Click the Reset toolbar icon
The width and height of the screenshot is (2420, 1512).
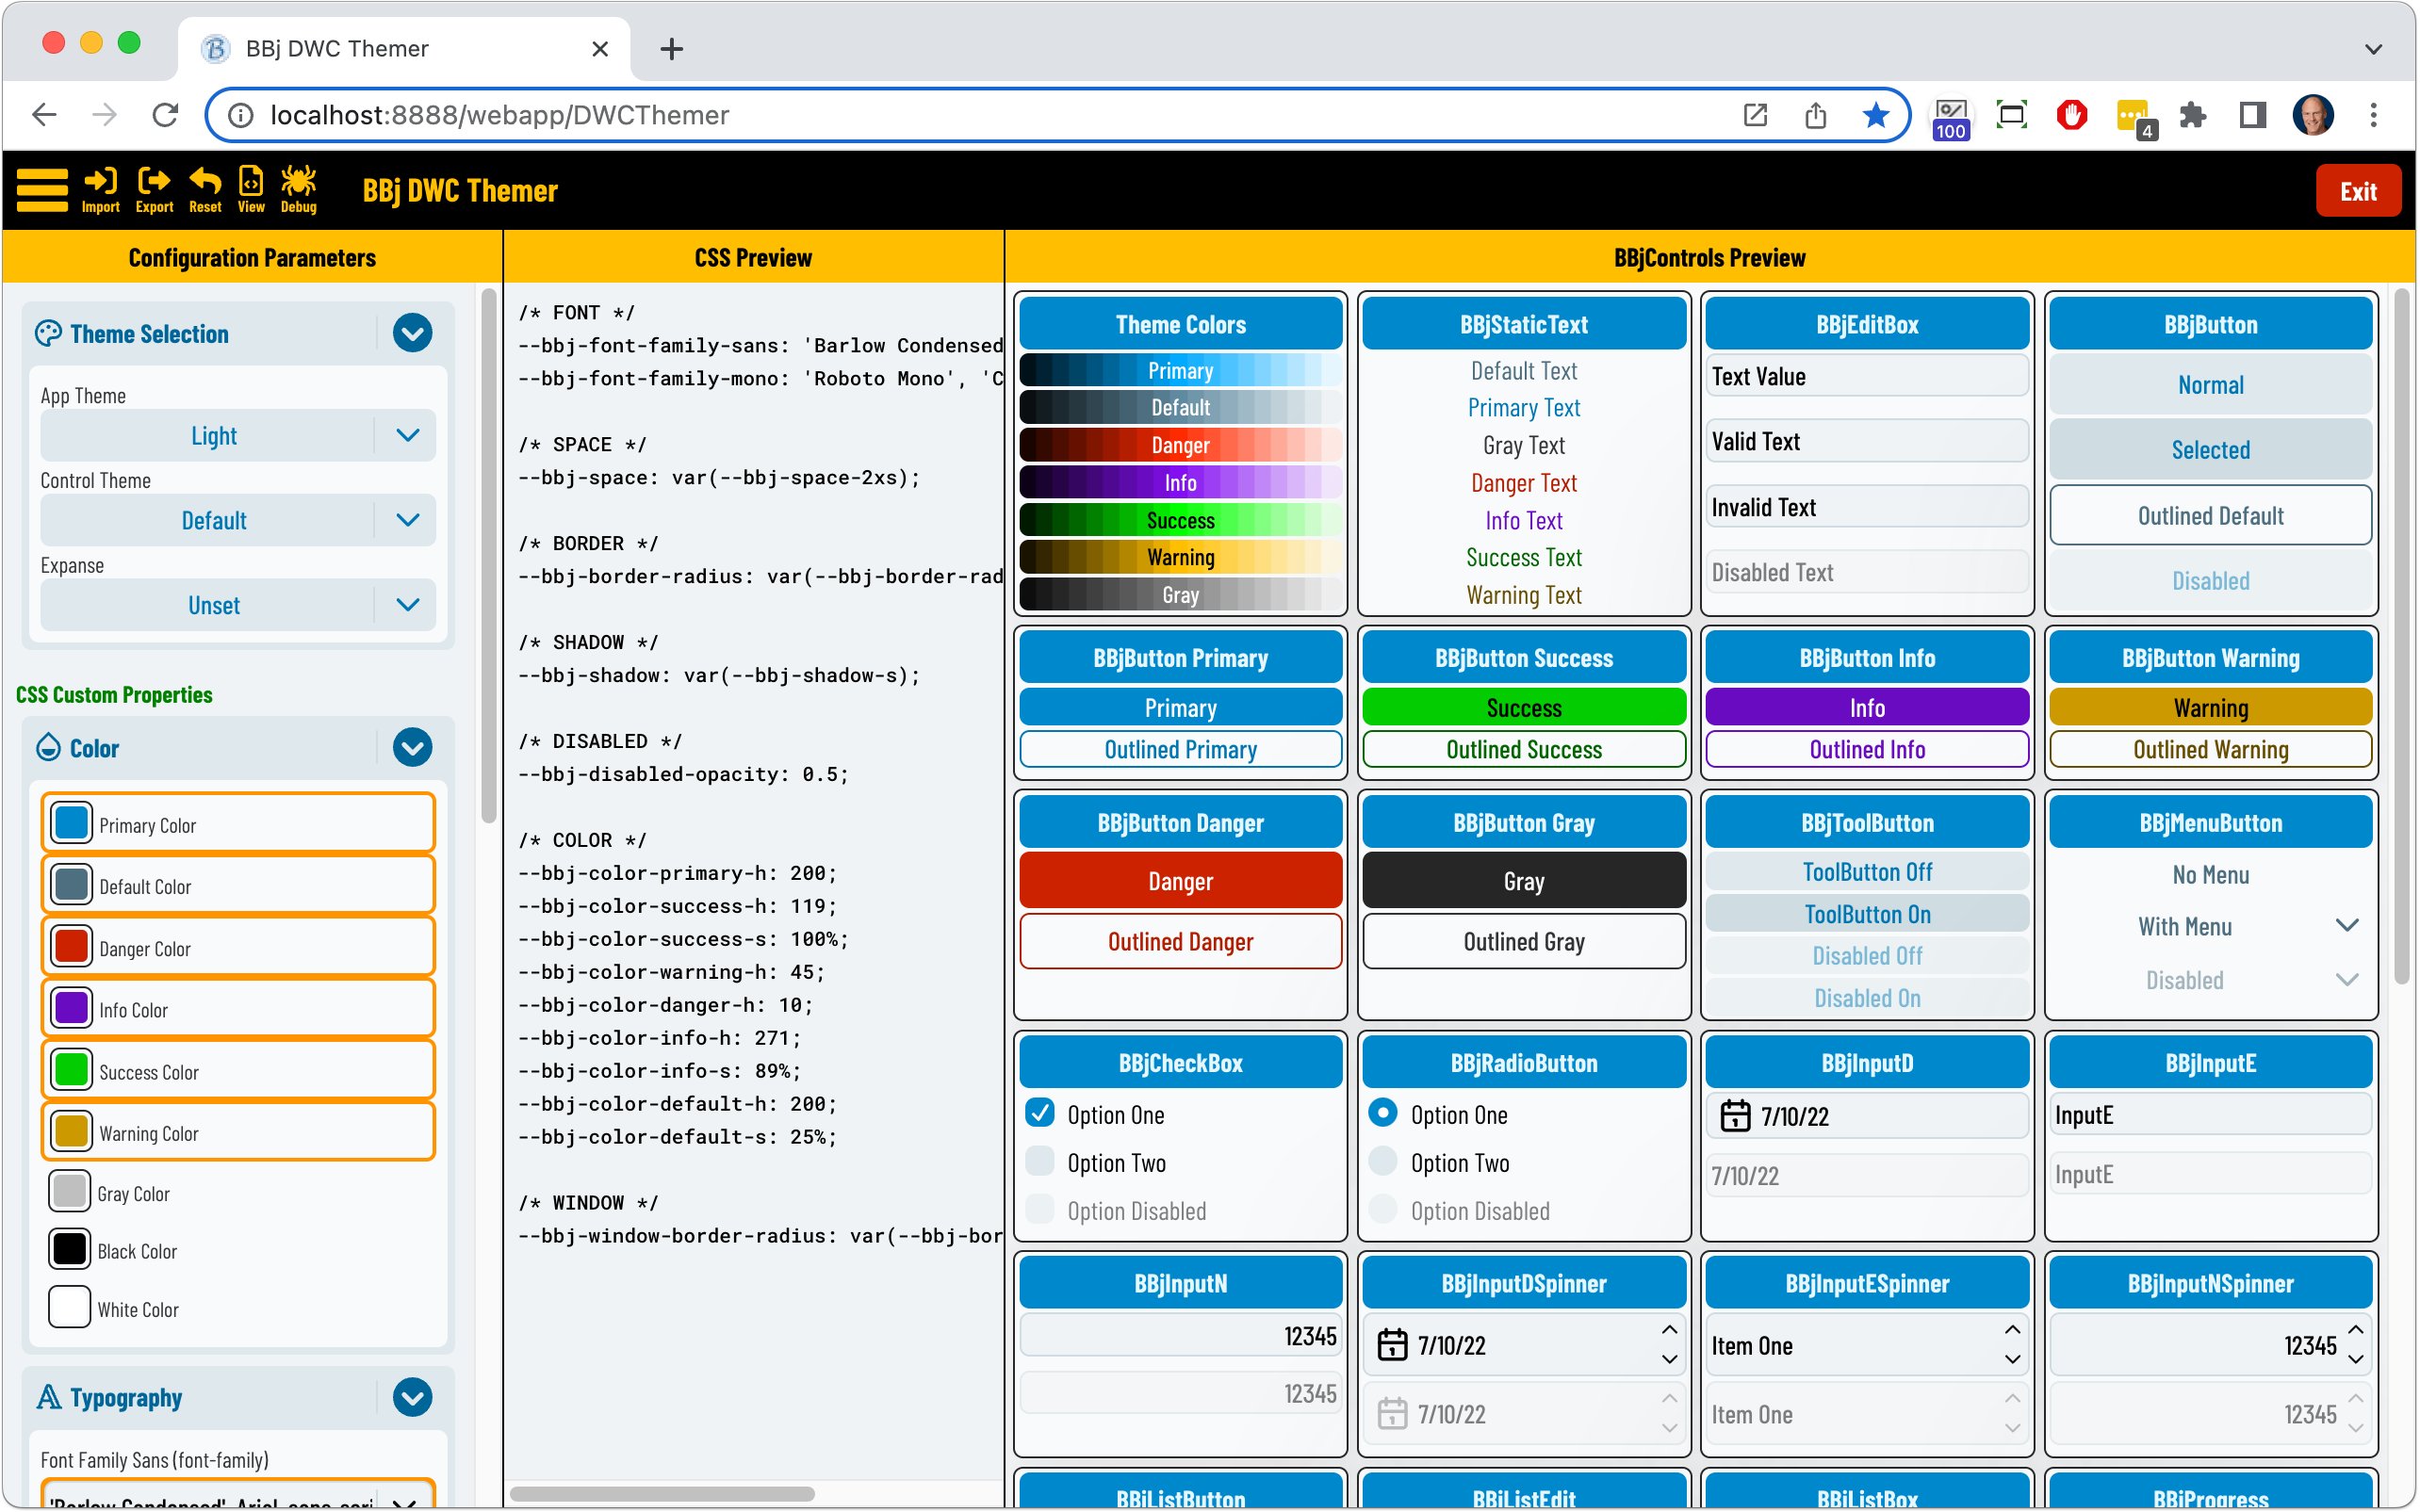click(205, 190)
